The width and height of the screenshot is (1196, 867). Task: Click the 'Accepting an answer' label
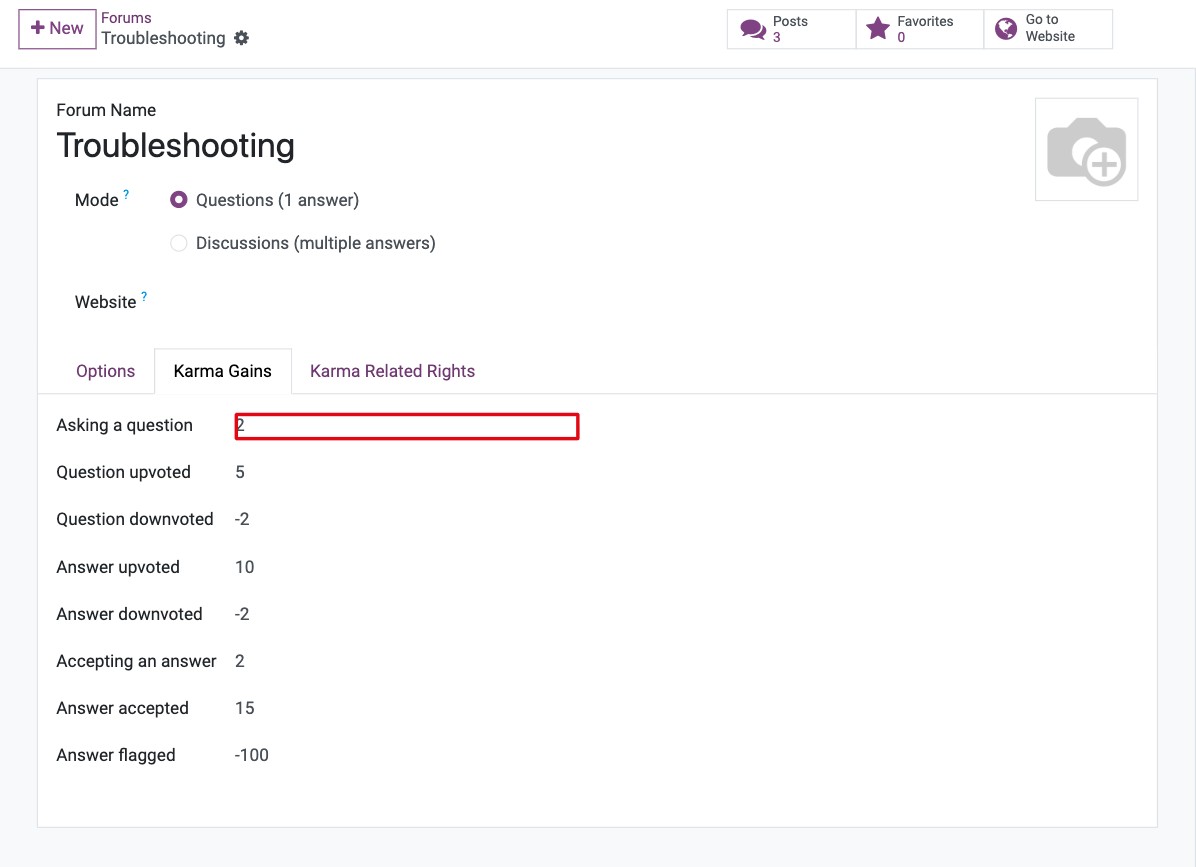pyautogui.click(x=137, y=661)
